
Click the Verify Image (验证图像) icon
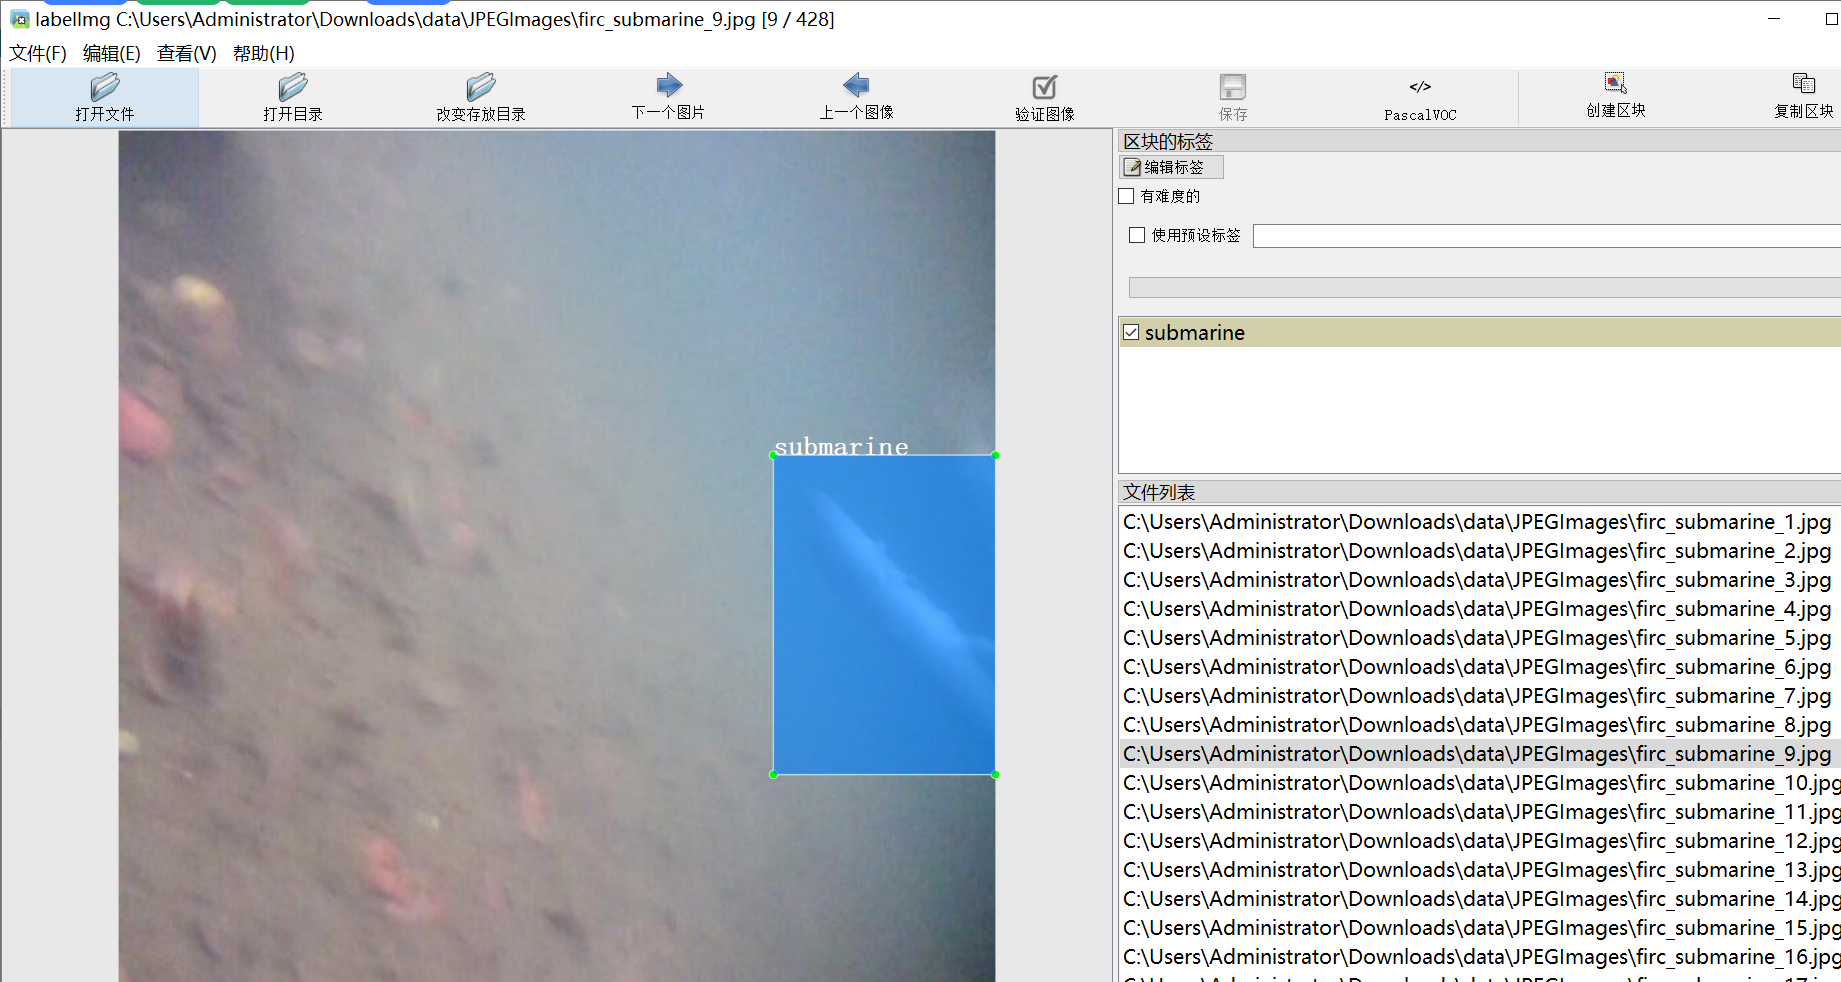pos(1045,87)
